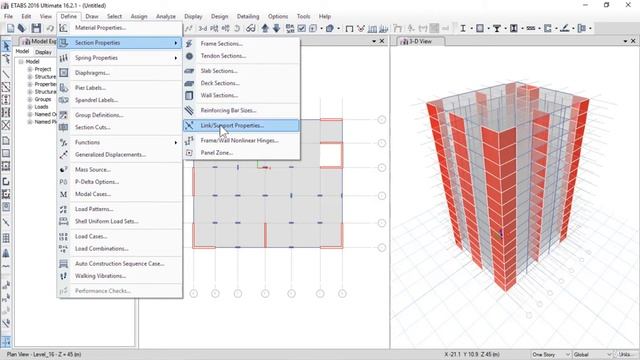The width and height of the screenshot is (640, 360).
Task: Move up in story list arrow
Action: (265, 28)
